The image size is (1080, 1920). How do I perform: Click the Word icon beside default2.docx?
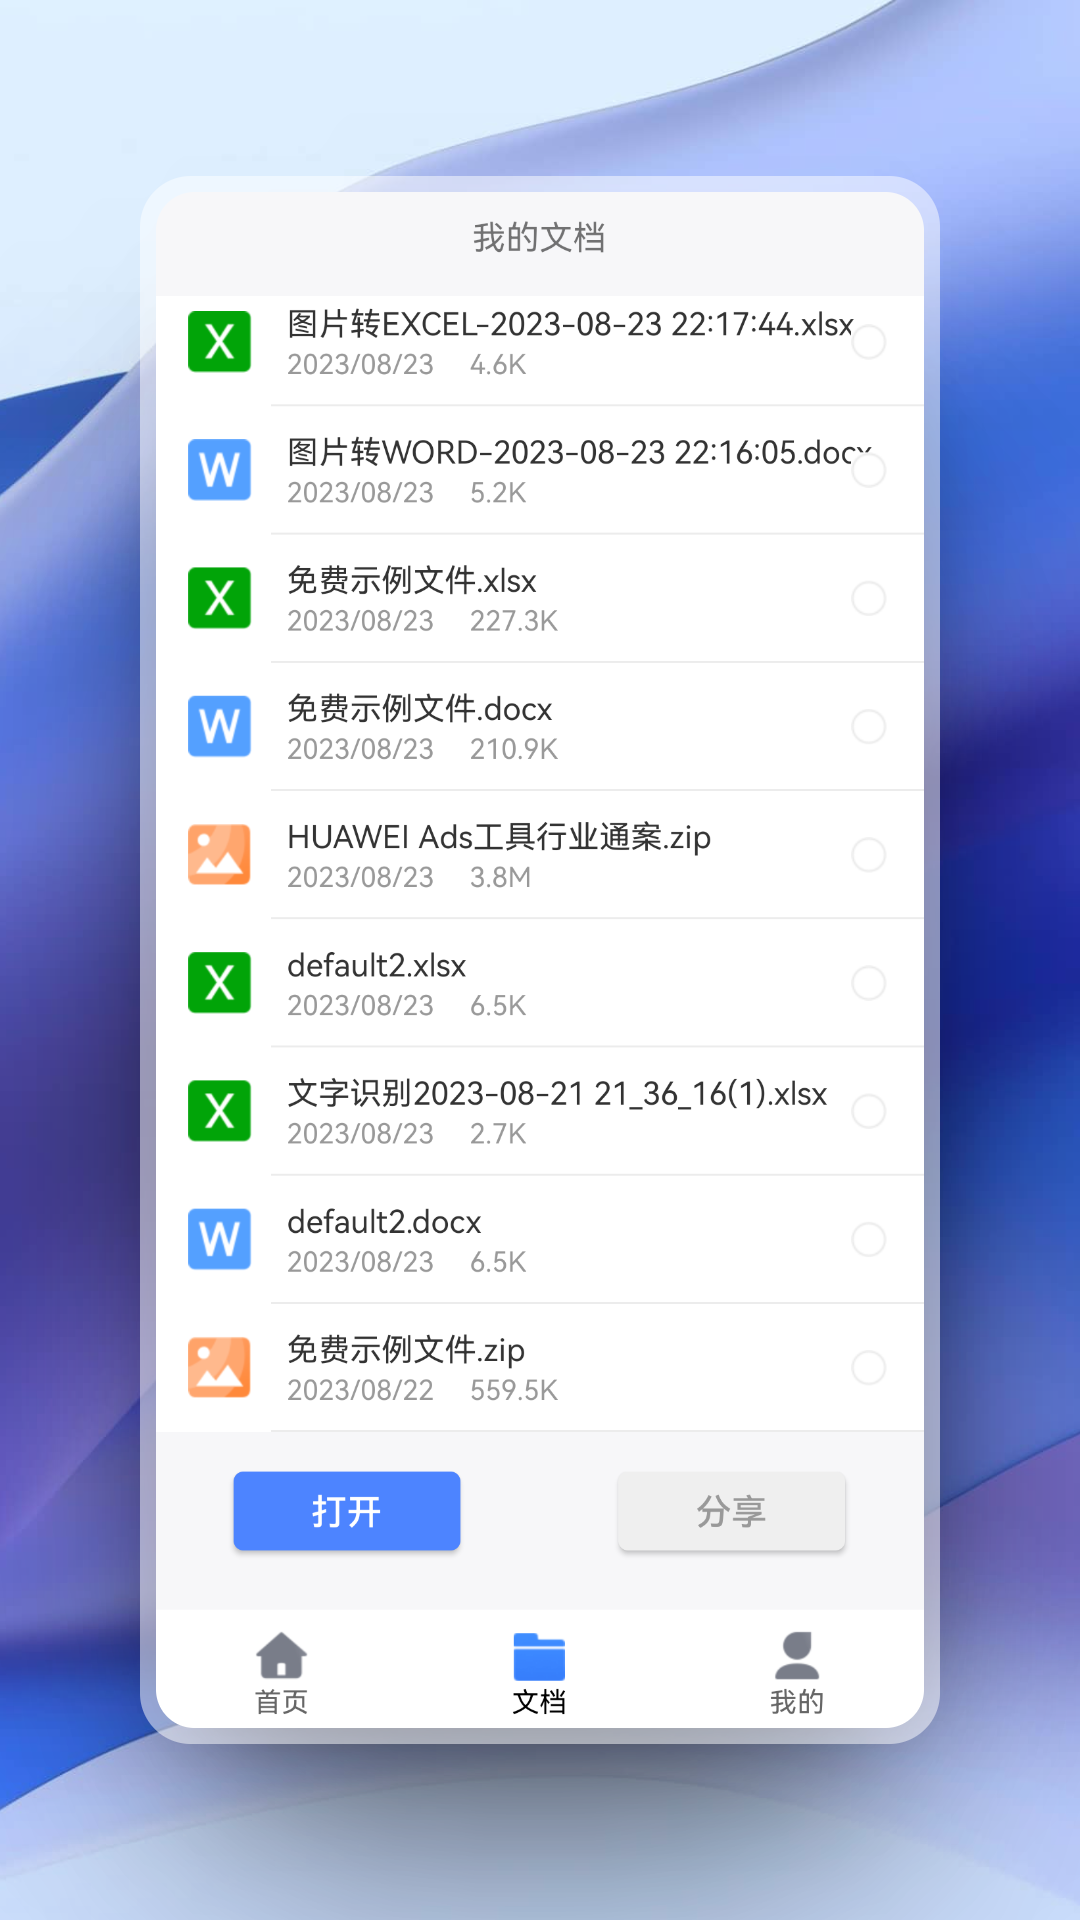[219, 1239]
